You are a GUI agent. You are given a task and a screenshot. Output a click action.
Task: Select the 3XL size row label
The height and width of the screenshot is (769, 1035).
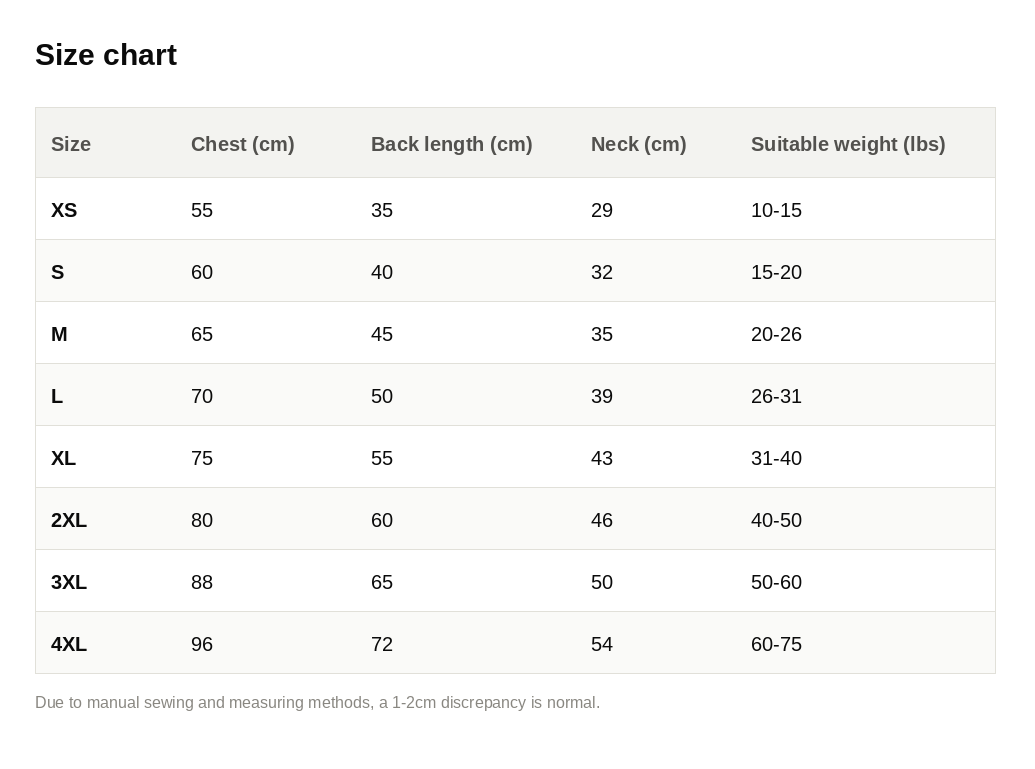pos(69,582)
